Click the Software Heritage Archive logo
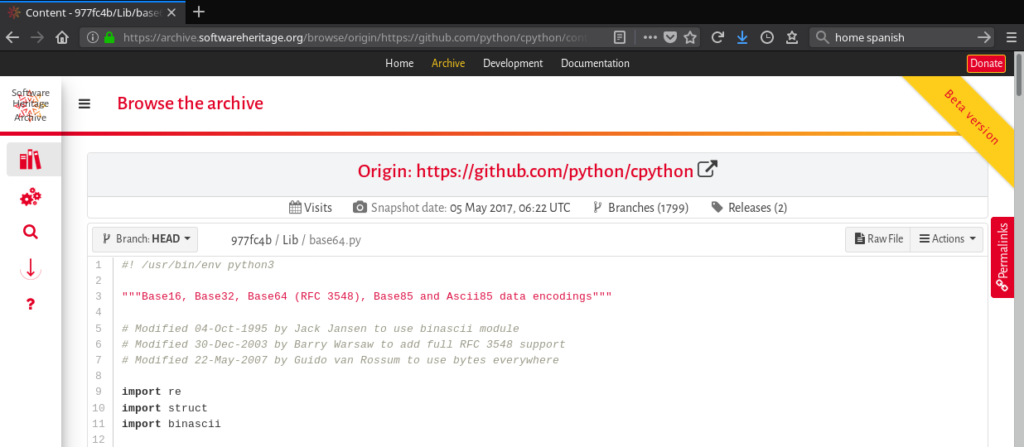The image size is (1024, 447). (x=30, y=104)
